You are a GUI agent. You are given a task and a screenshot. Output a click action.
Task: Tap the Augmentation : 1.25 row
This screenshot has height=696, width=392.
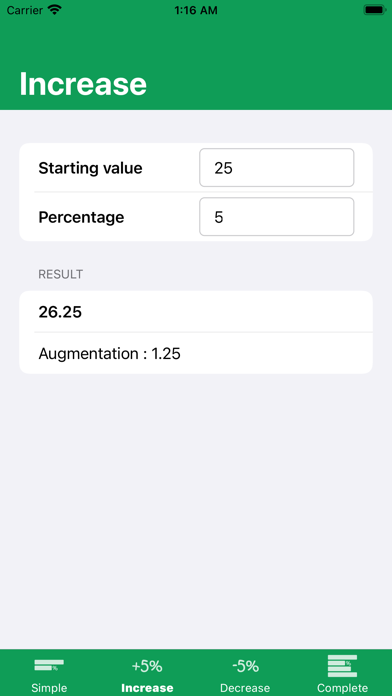point(196,353)
